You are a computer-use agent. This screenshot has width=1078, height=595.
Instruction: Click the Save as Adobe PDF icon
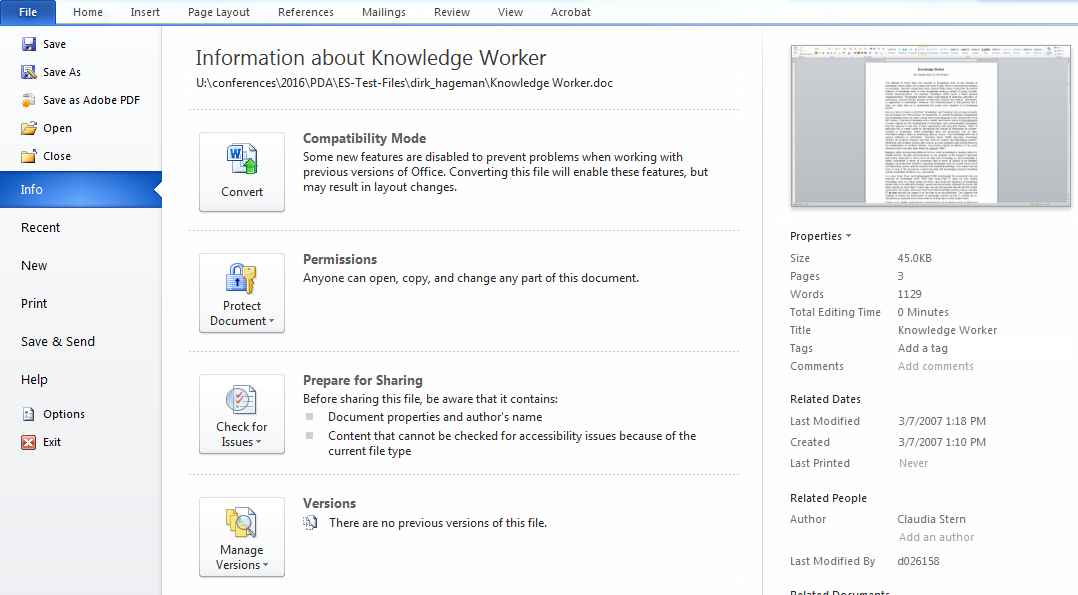coord(29,100)
